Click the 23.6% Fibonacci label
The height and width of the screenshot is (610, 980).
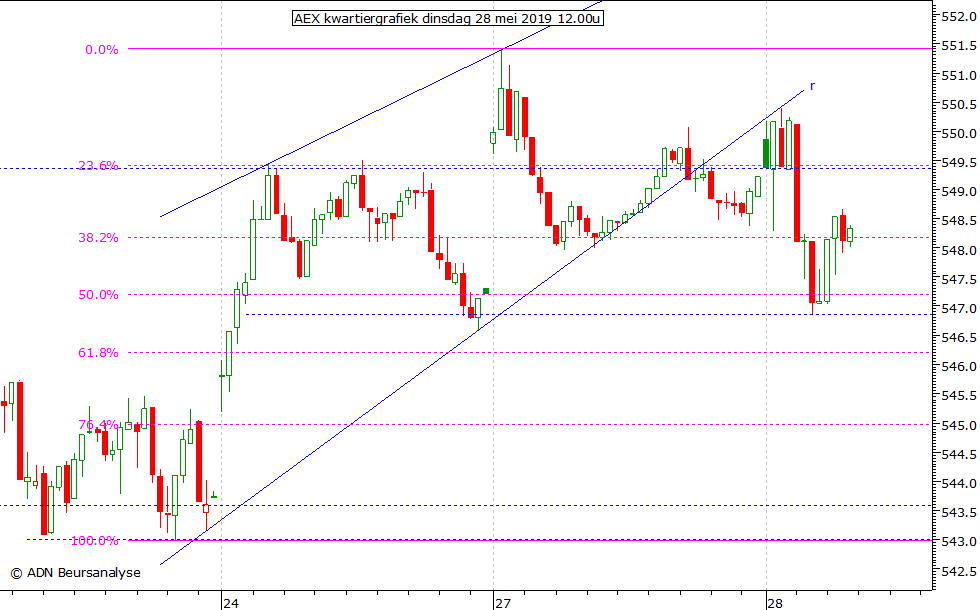(98, 165)
